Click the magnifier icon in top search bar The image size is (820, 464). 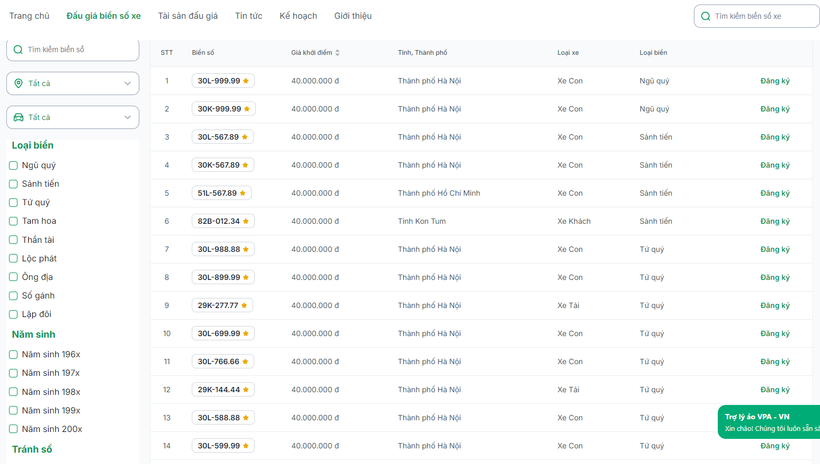coord(706,16)
